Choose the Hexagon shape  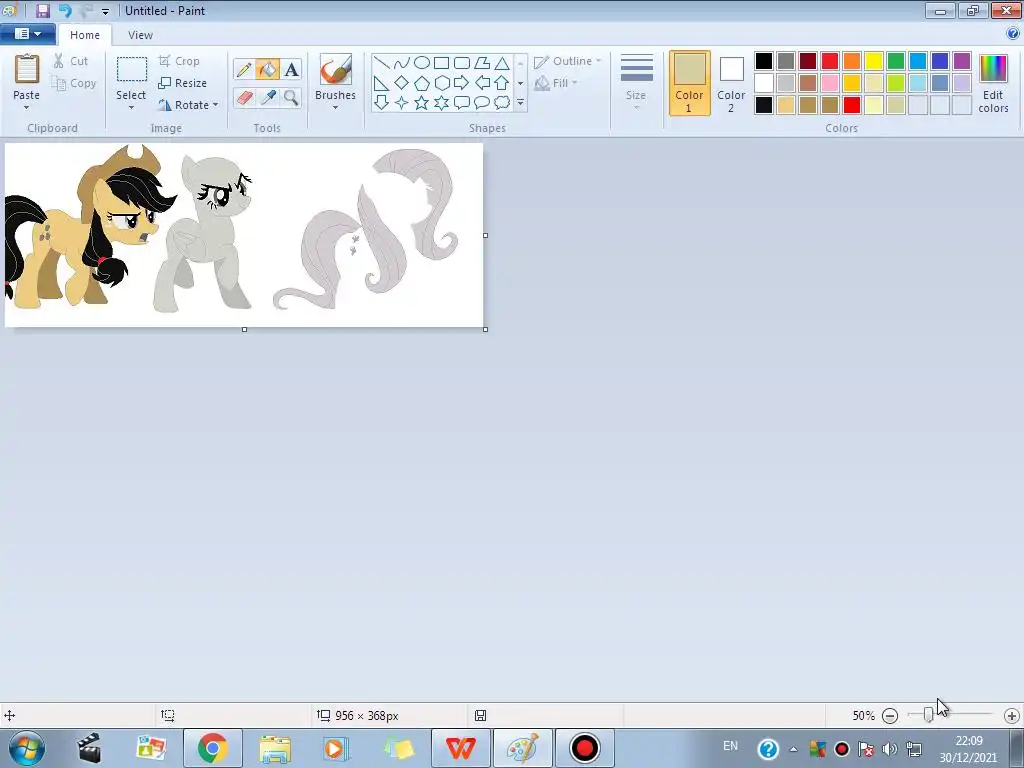click(x=441, y=83)
